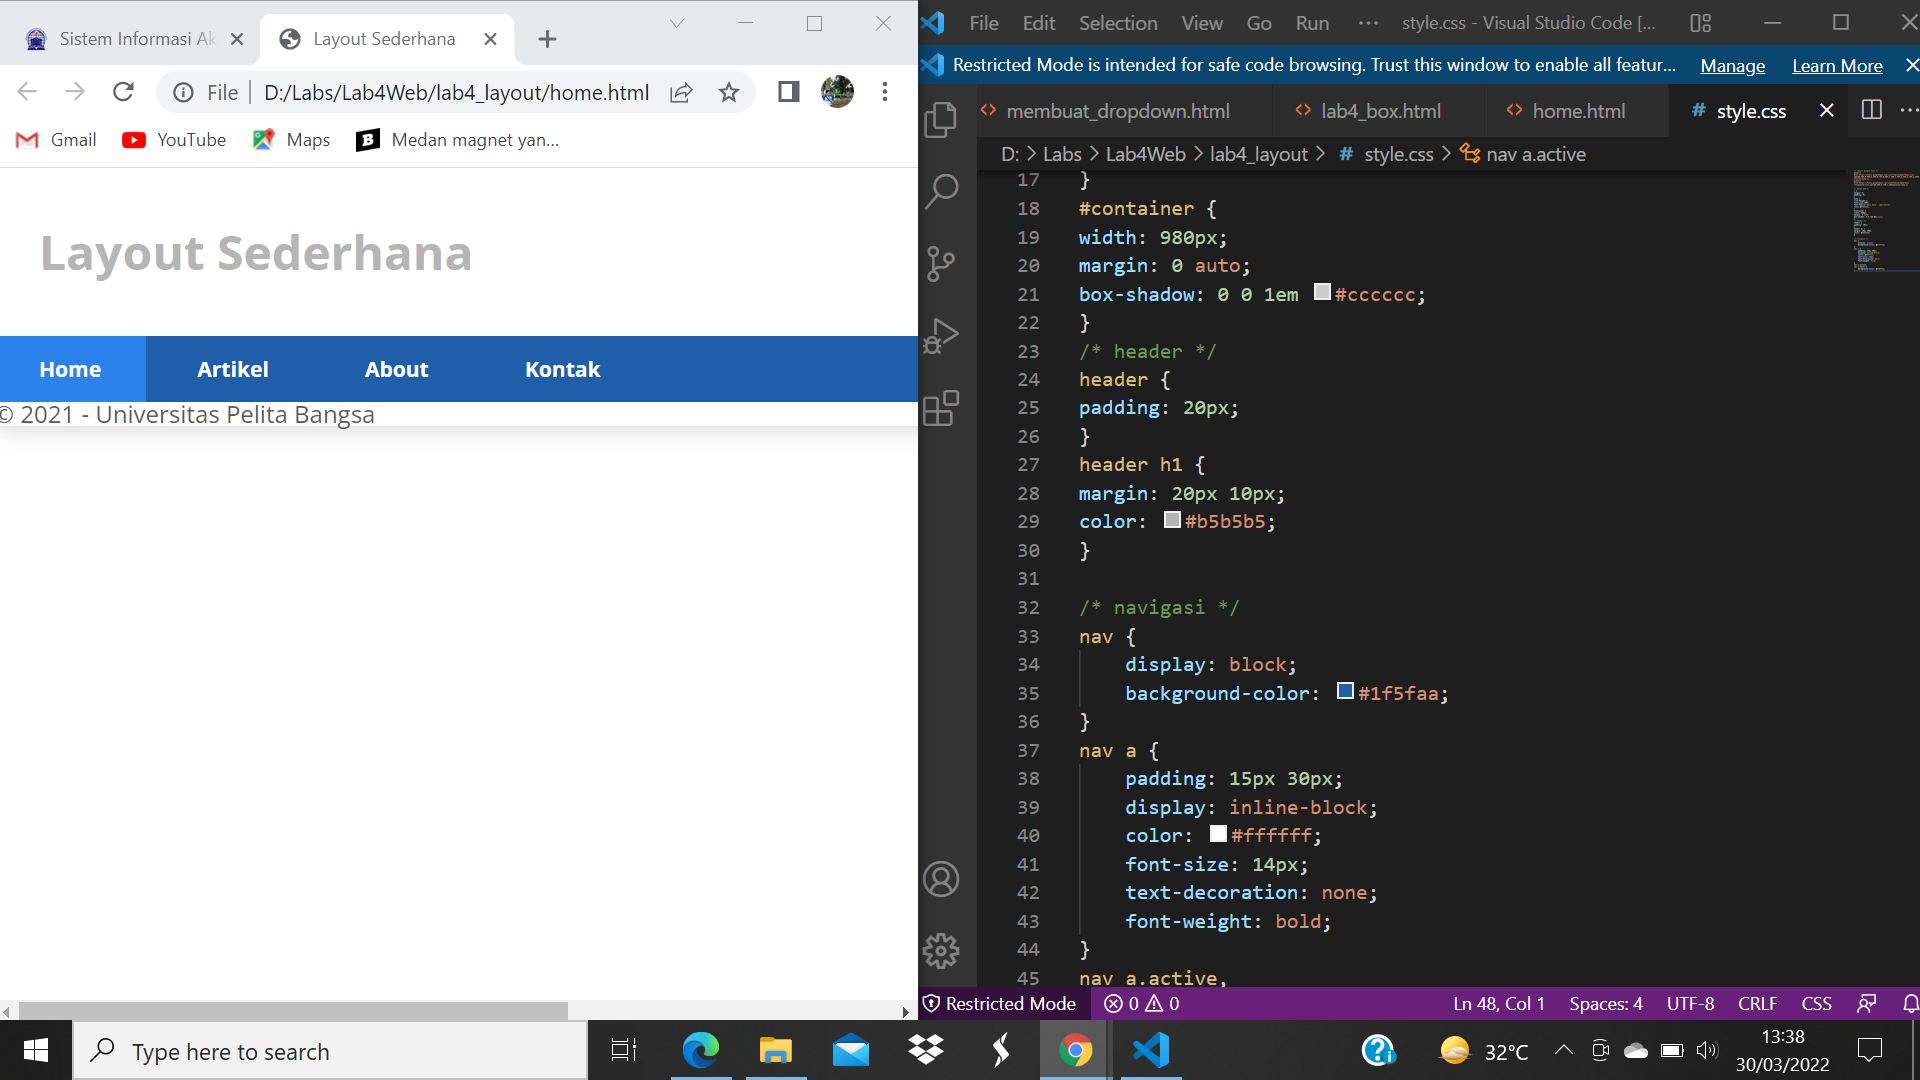
Task: Reload the page in Chrome
Action: click(123, 91)
